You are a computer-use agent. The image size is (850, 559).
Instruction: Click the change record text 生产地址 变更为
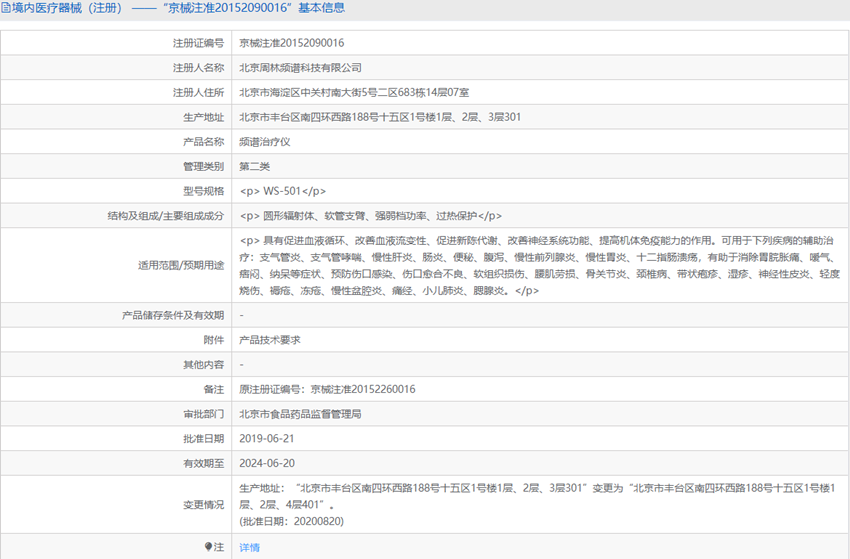[538, 496]
